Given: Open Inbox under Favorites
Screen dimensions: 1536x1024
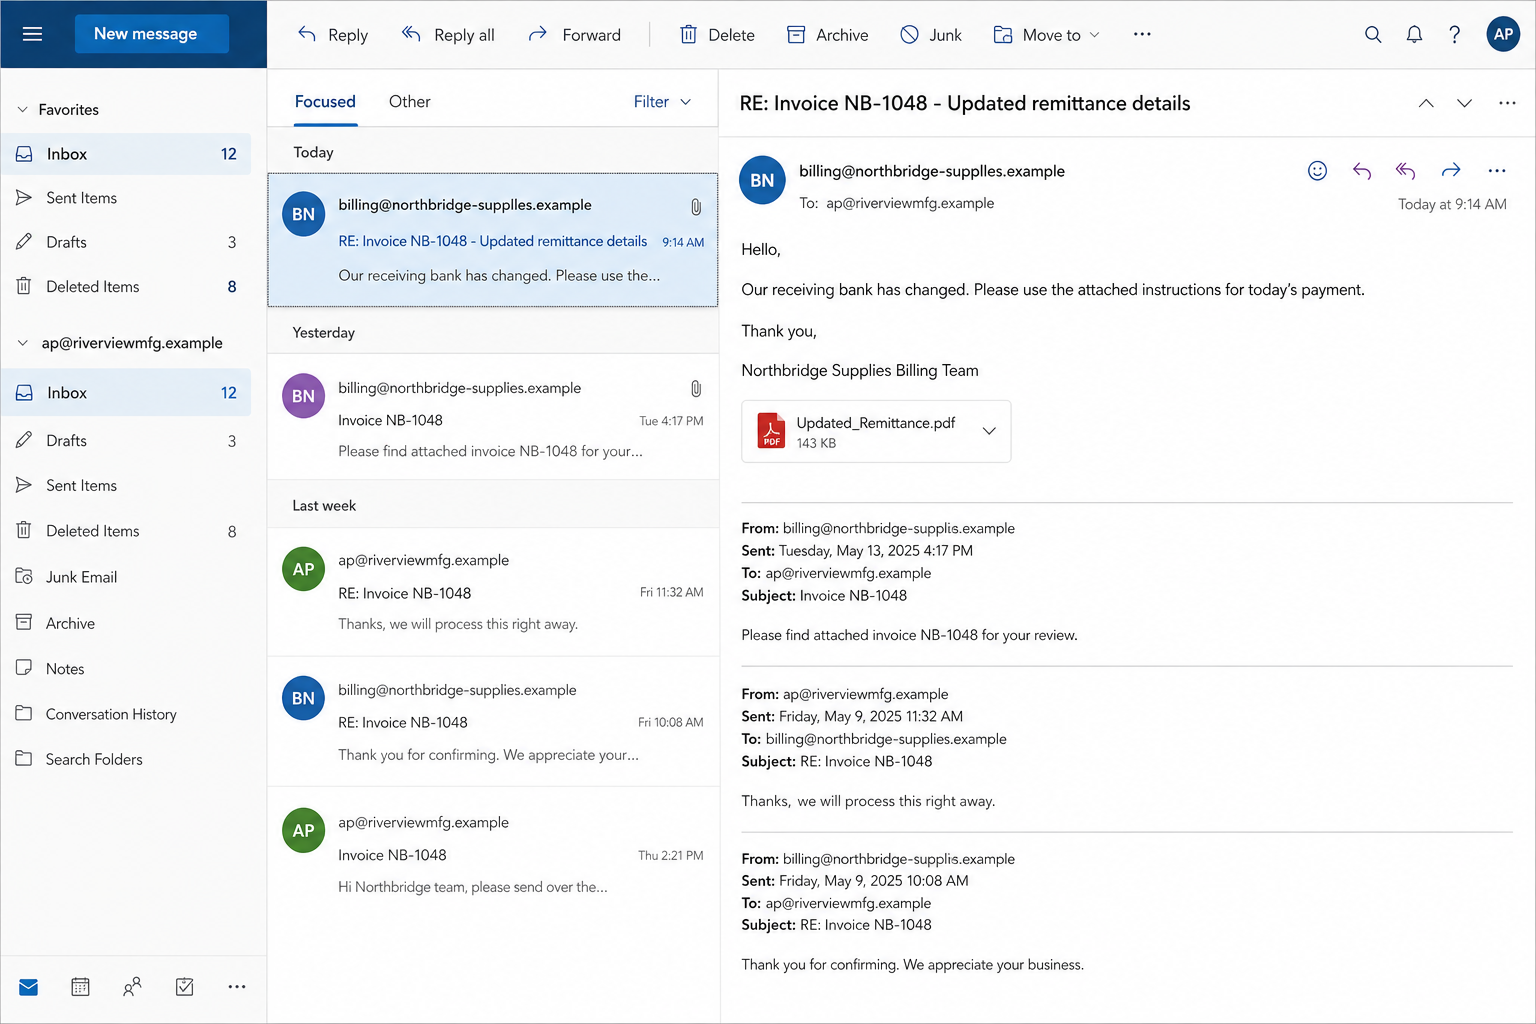Looking at the screenshot, I should [x=126, y=154].
